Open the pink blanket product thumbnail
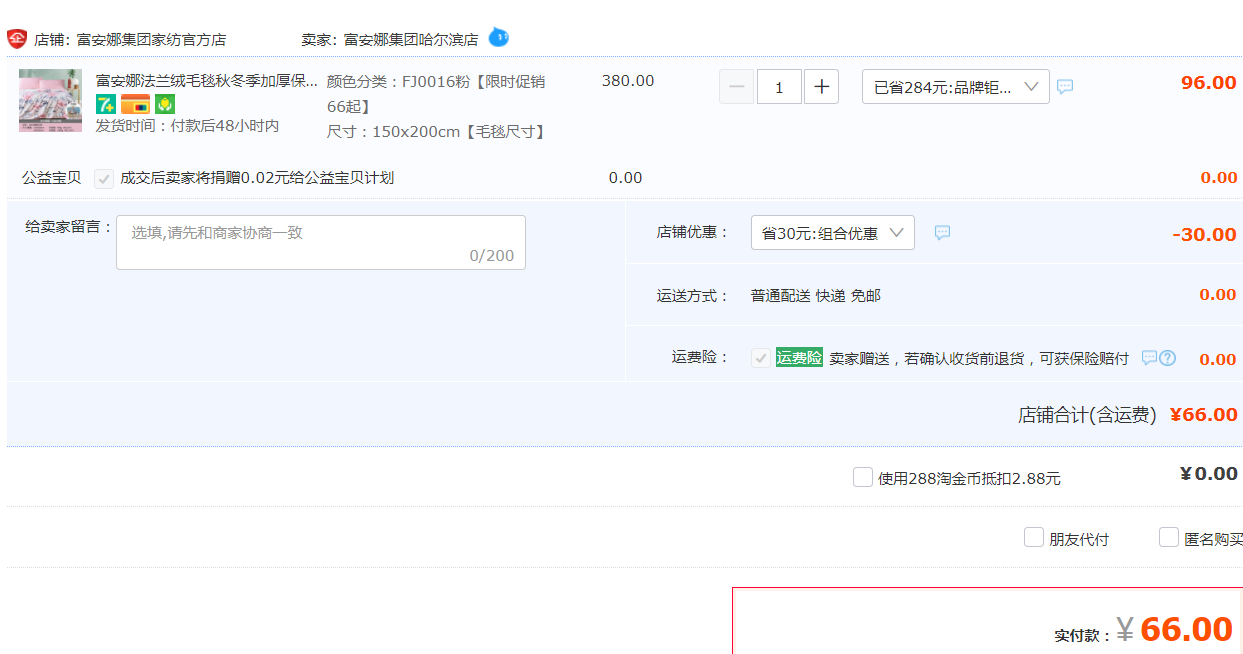 (50, 100)
